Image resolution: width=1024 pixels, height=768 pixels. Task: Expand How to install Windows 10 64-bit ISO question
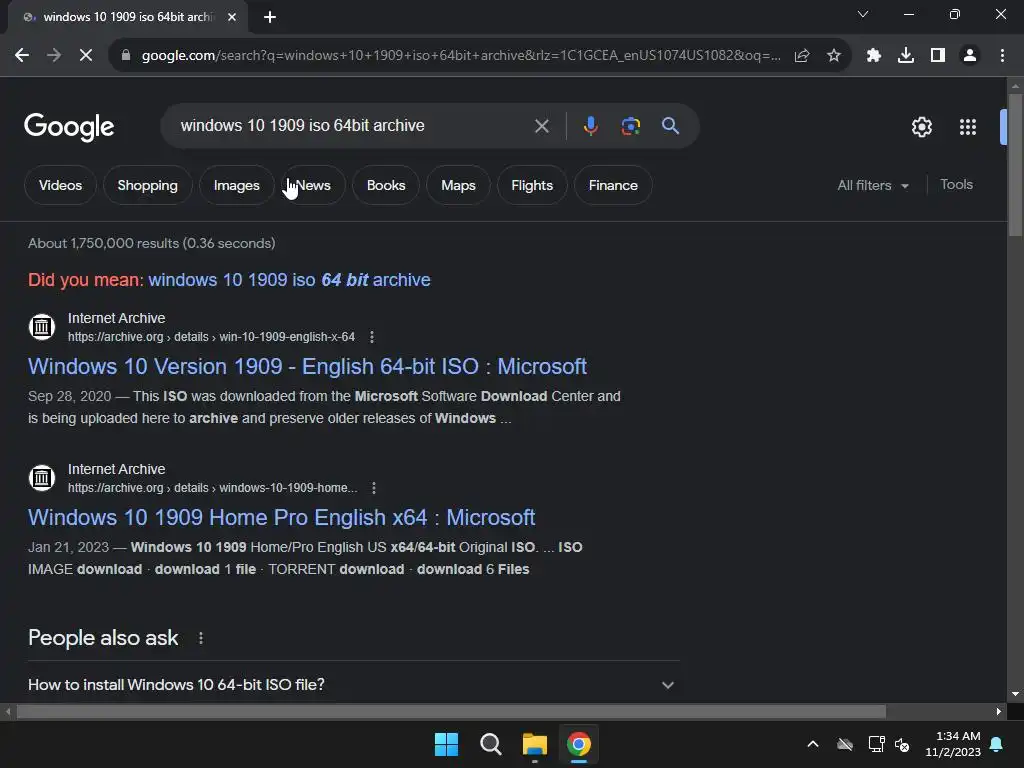pyautogui.click(x=354, y=684)
